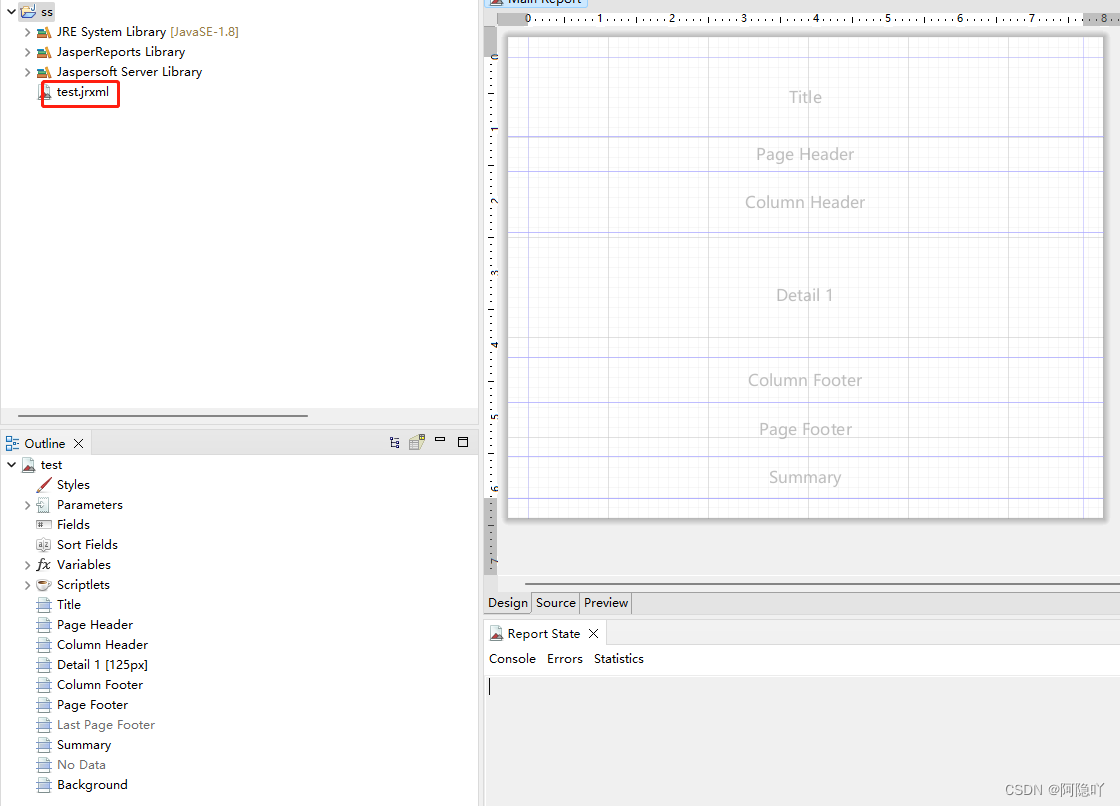The height and width of the screenshot is (806, 1120).
Task: Click inside the Report State console area
Action: 802,740
